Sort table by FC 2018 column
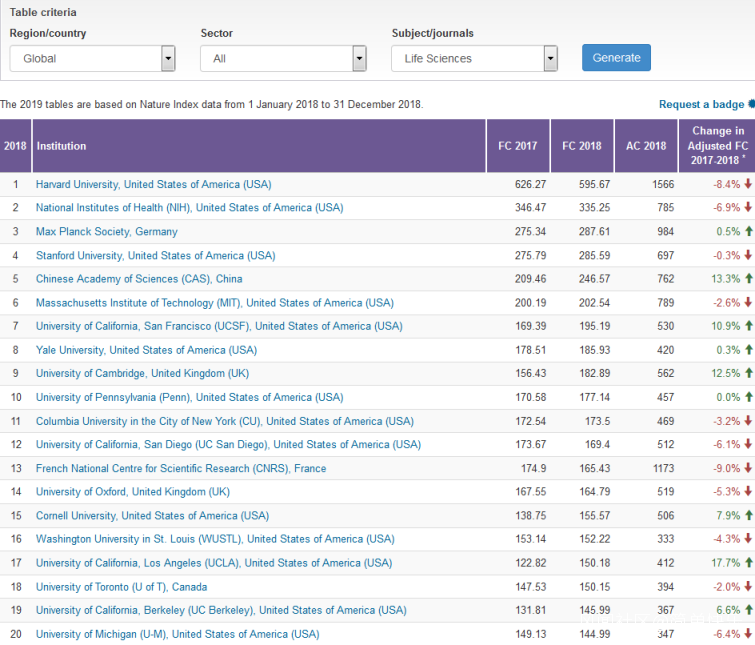755x645 pixels. click(581, 146)
